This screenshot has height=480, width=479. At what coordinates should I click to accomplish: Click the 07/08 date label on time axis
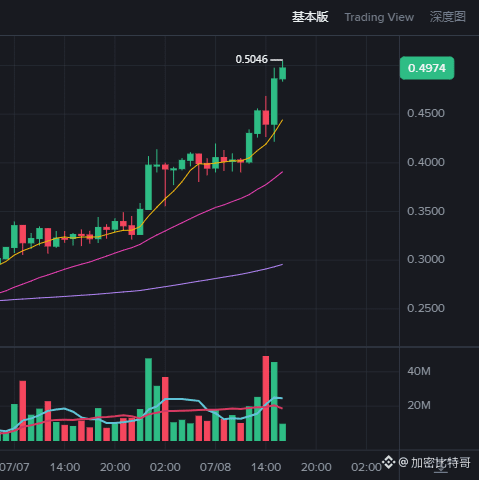(x=215, y=467)
